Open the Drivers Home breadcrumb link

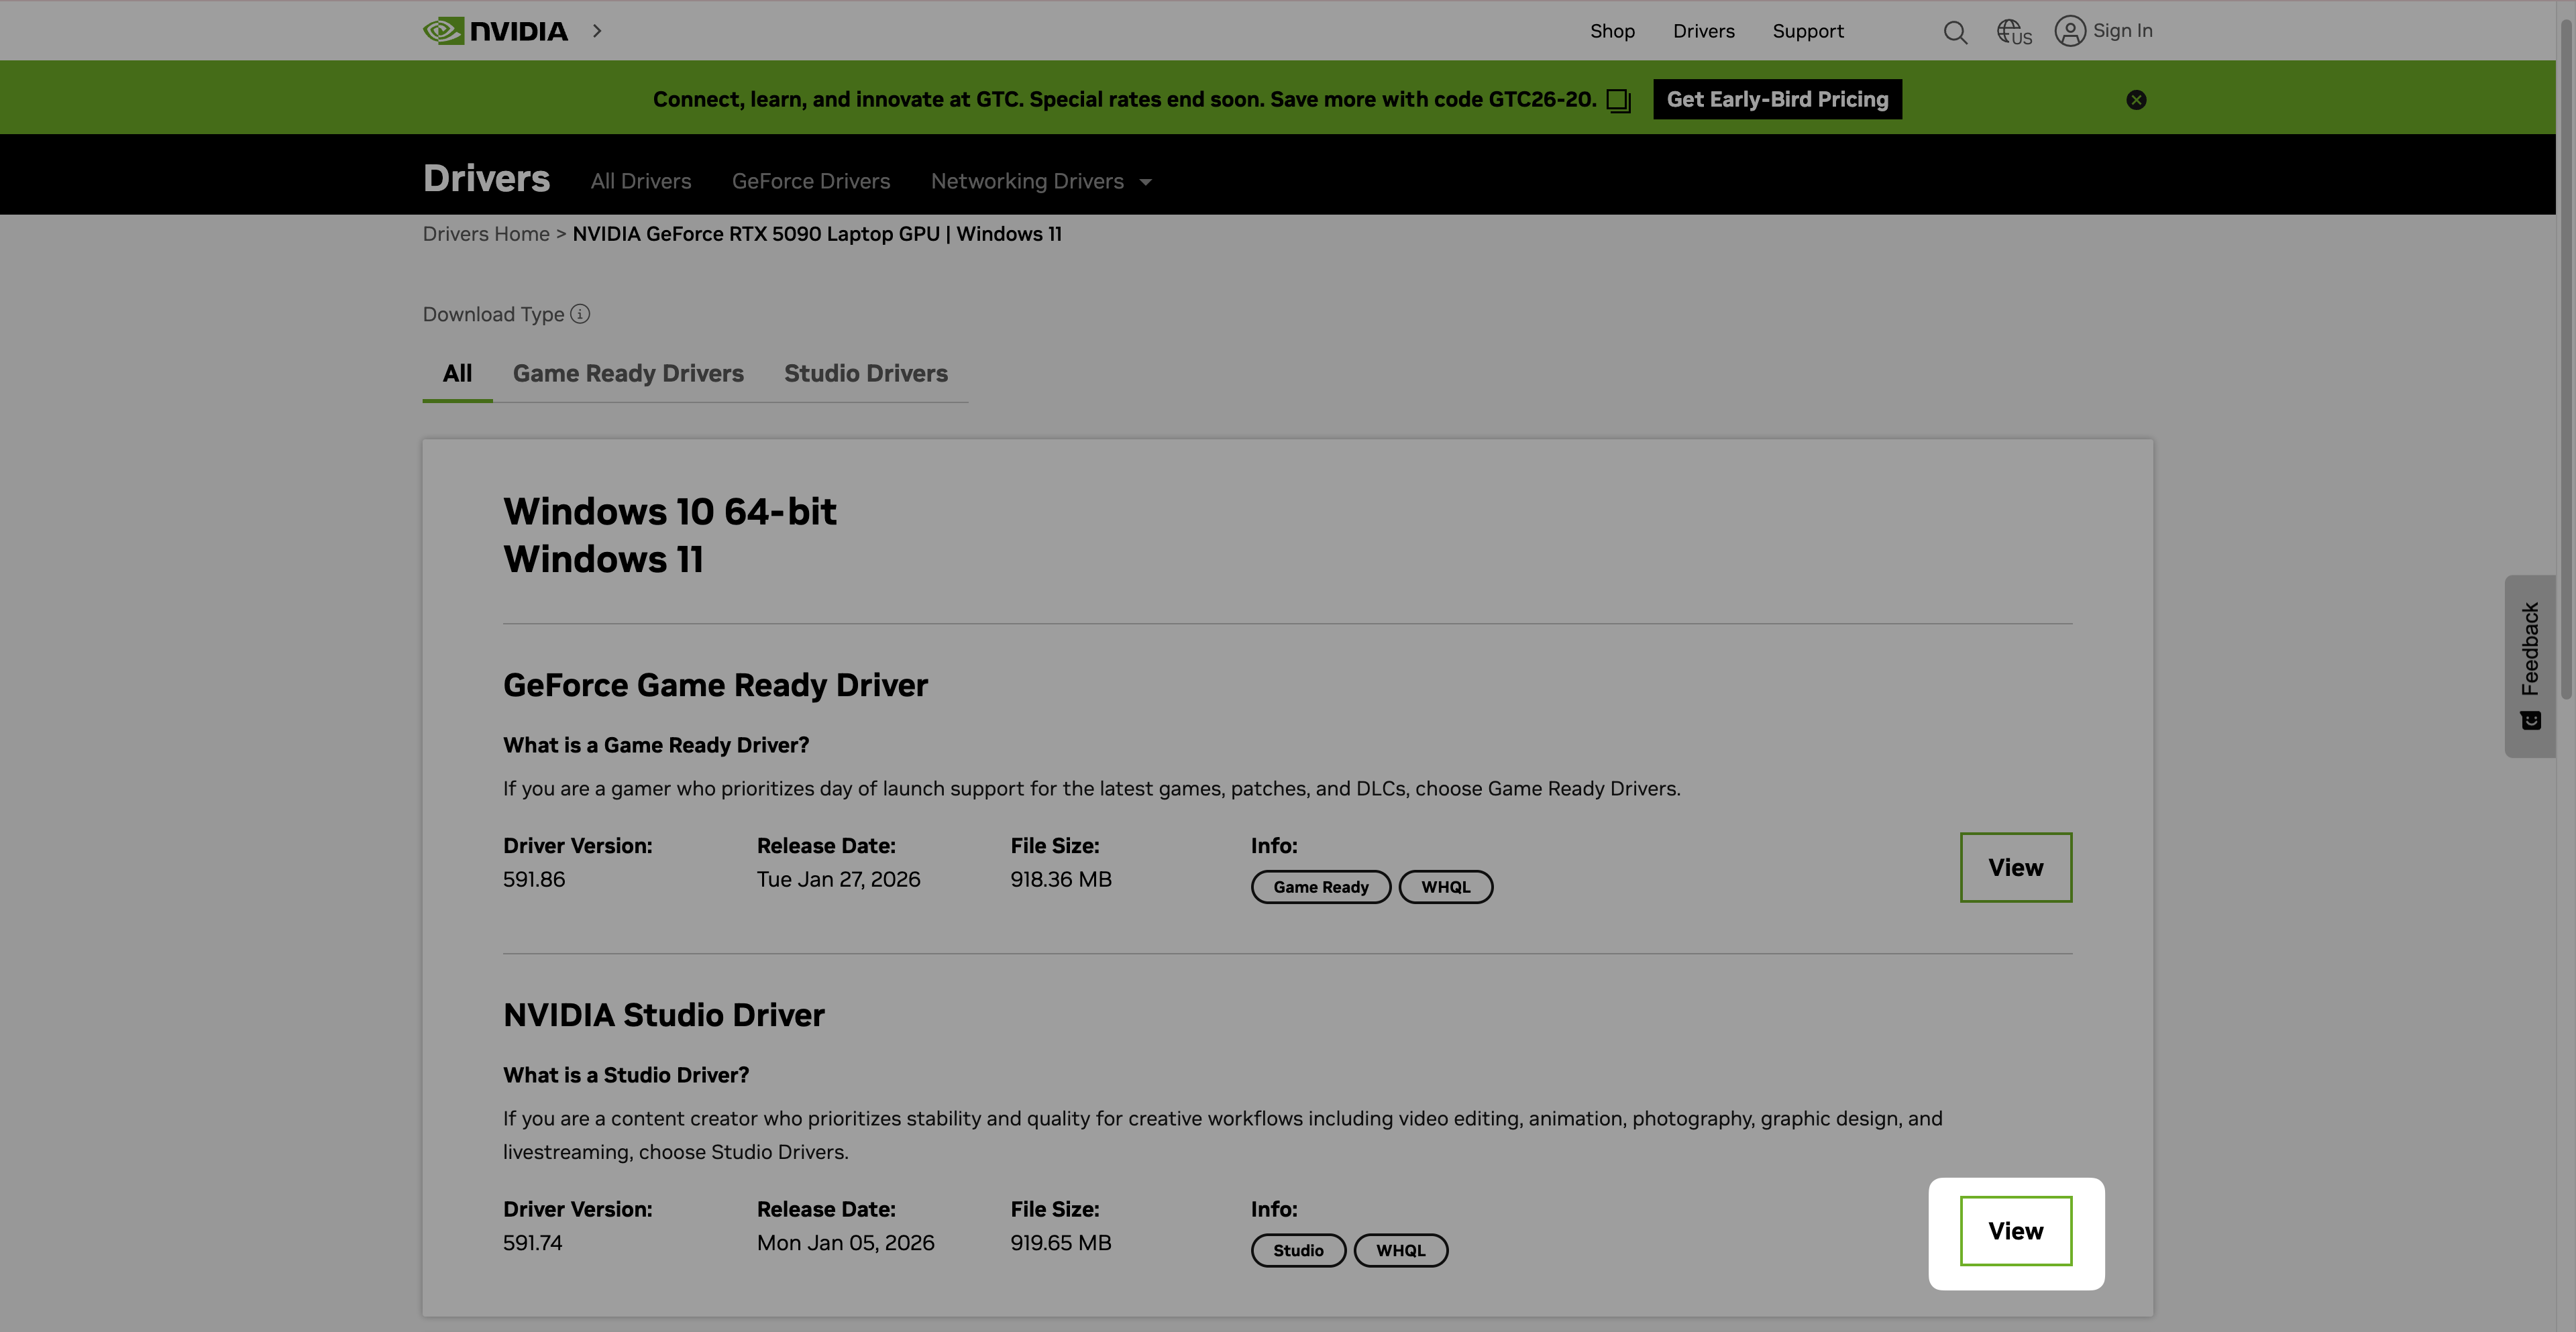pyautogui.click(x=485, y=233)
